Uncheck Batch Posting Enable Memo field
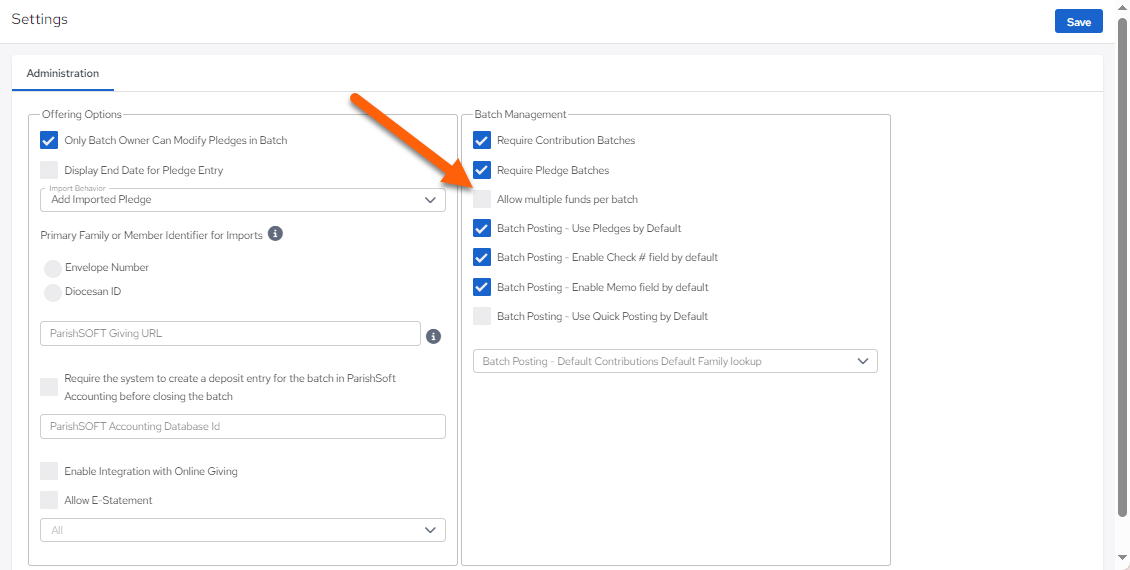The height and width of the screenshot is (570, 1130). coord(482,287)
